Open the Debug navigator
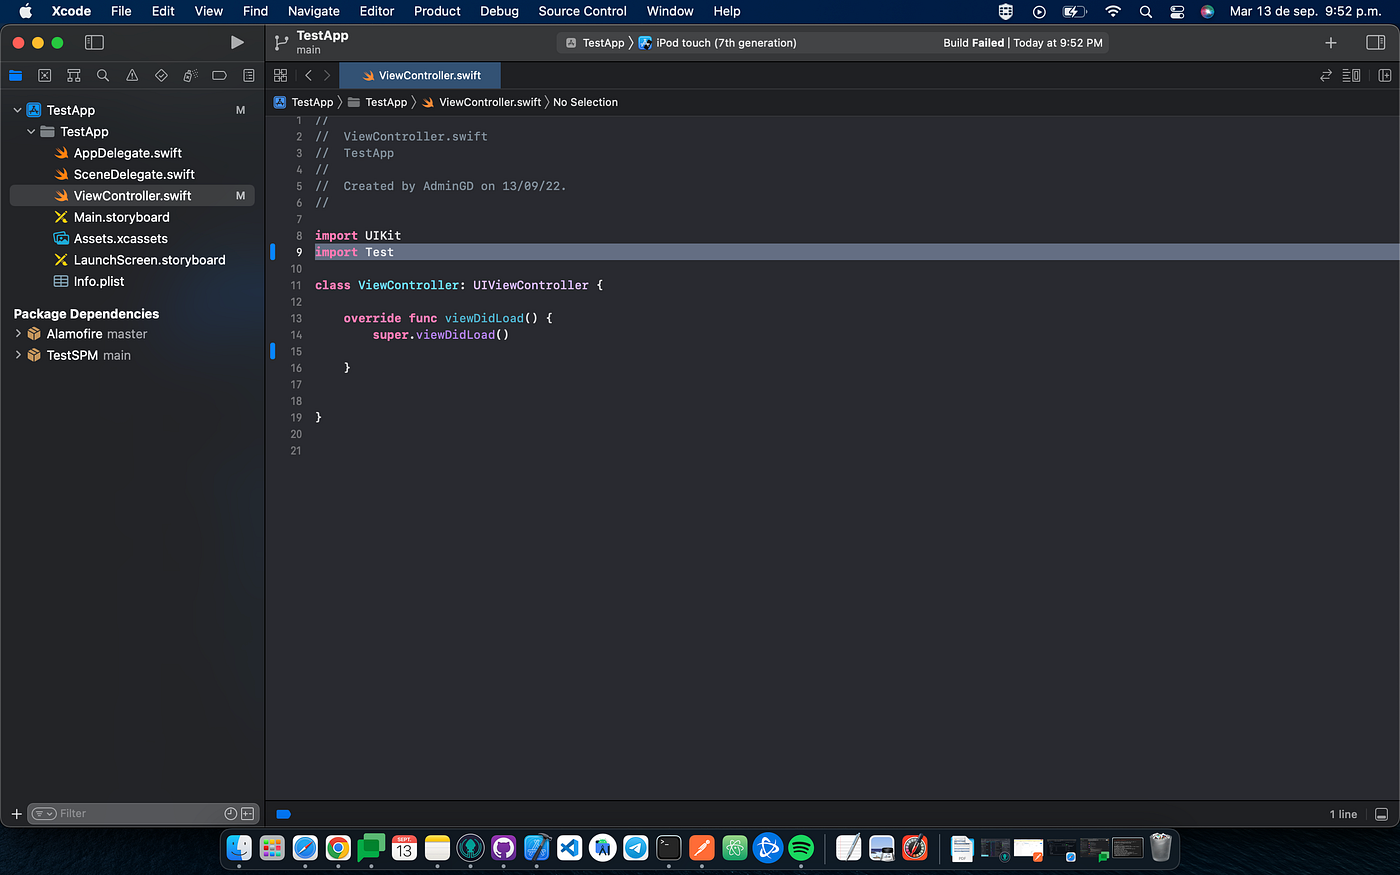The height and width of the screenshot is (875, 1400). 190,75
